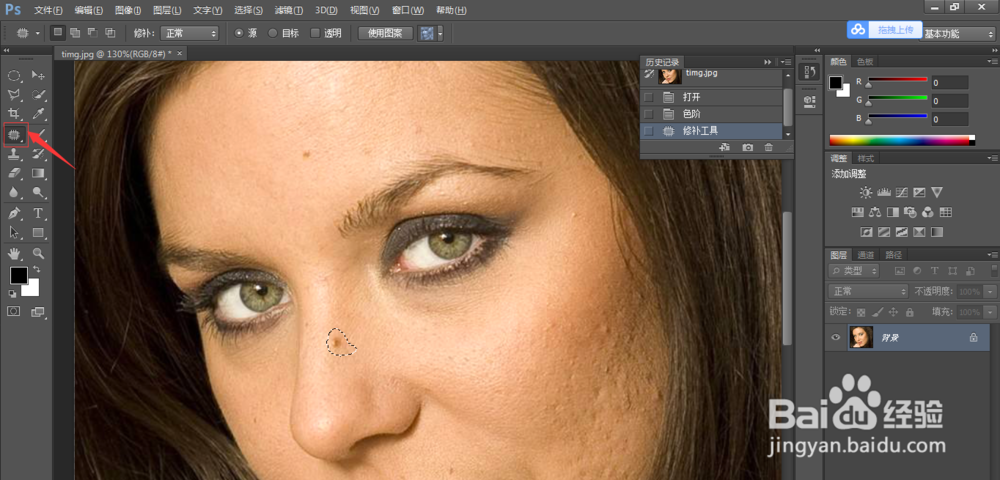Open layer blend mode dropdown
The width and height of the screenshot is (1000, 480).
click(869, 291)
